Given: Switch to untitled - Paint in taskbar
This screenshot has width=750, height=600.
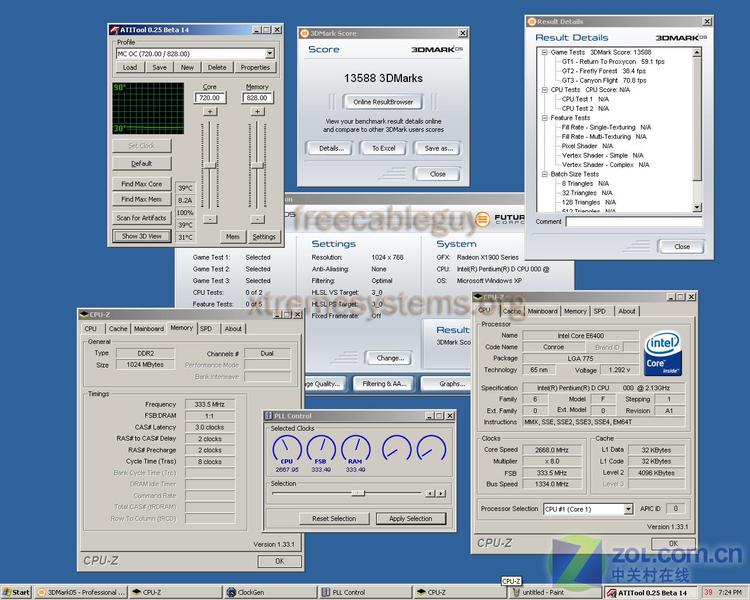Looking at the screenshot, I should (555, 592).
